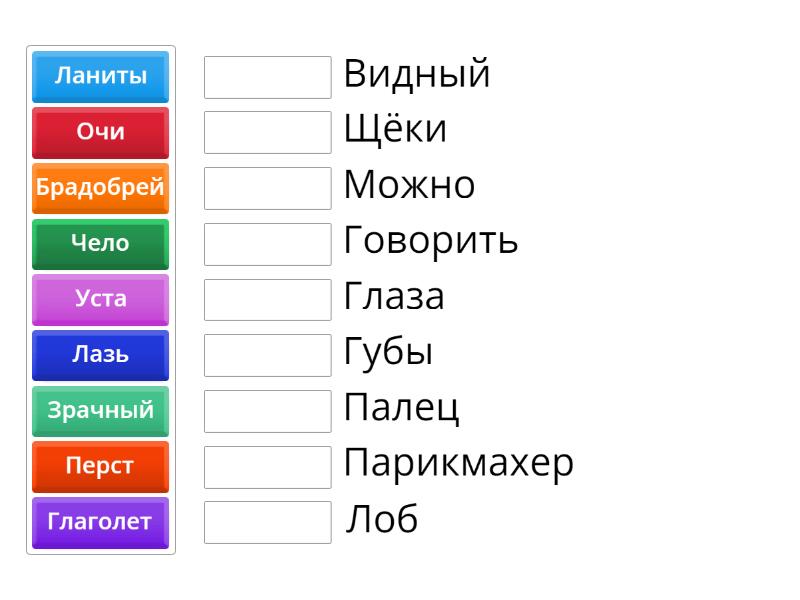This screenshot has height=600, width=800.
Task: Click the label Глаза in the list
Action: pos(395,297)
